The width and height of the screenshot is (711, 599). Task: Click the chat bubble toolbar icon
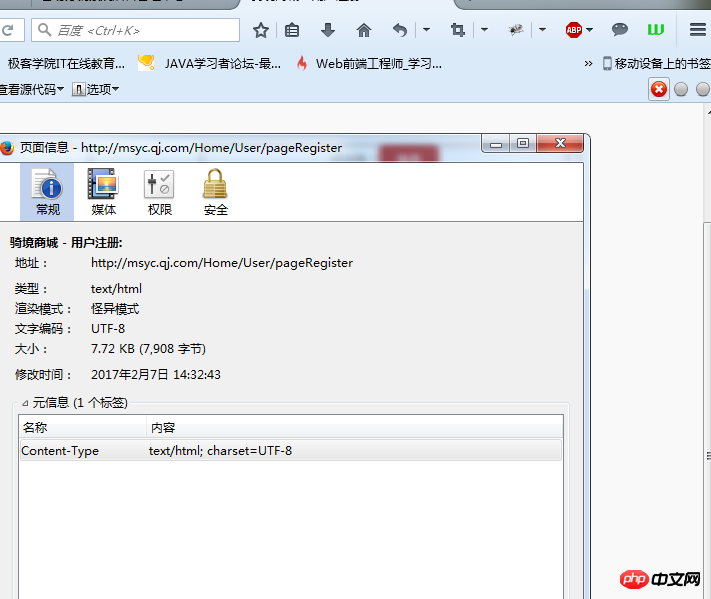point(619,30)
